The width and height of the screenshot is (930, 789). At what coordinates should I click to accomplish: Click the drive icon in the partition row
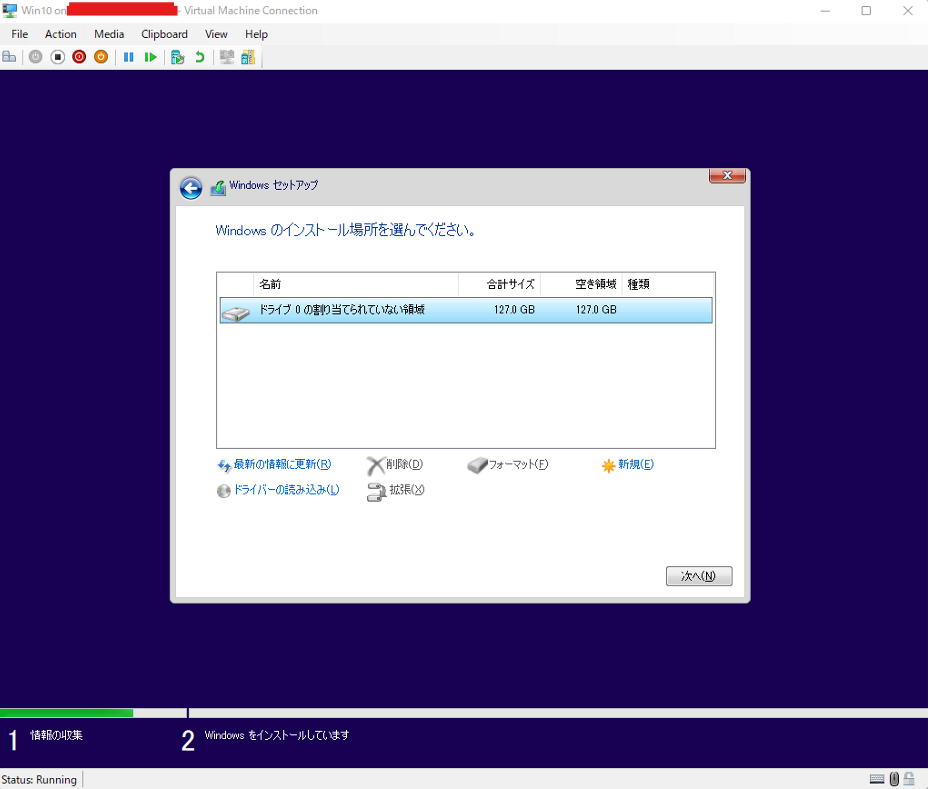[236, 312]
